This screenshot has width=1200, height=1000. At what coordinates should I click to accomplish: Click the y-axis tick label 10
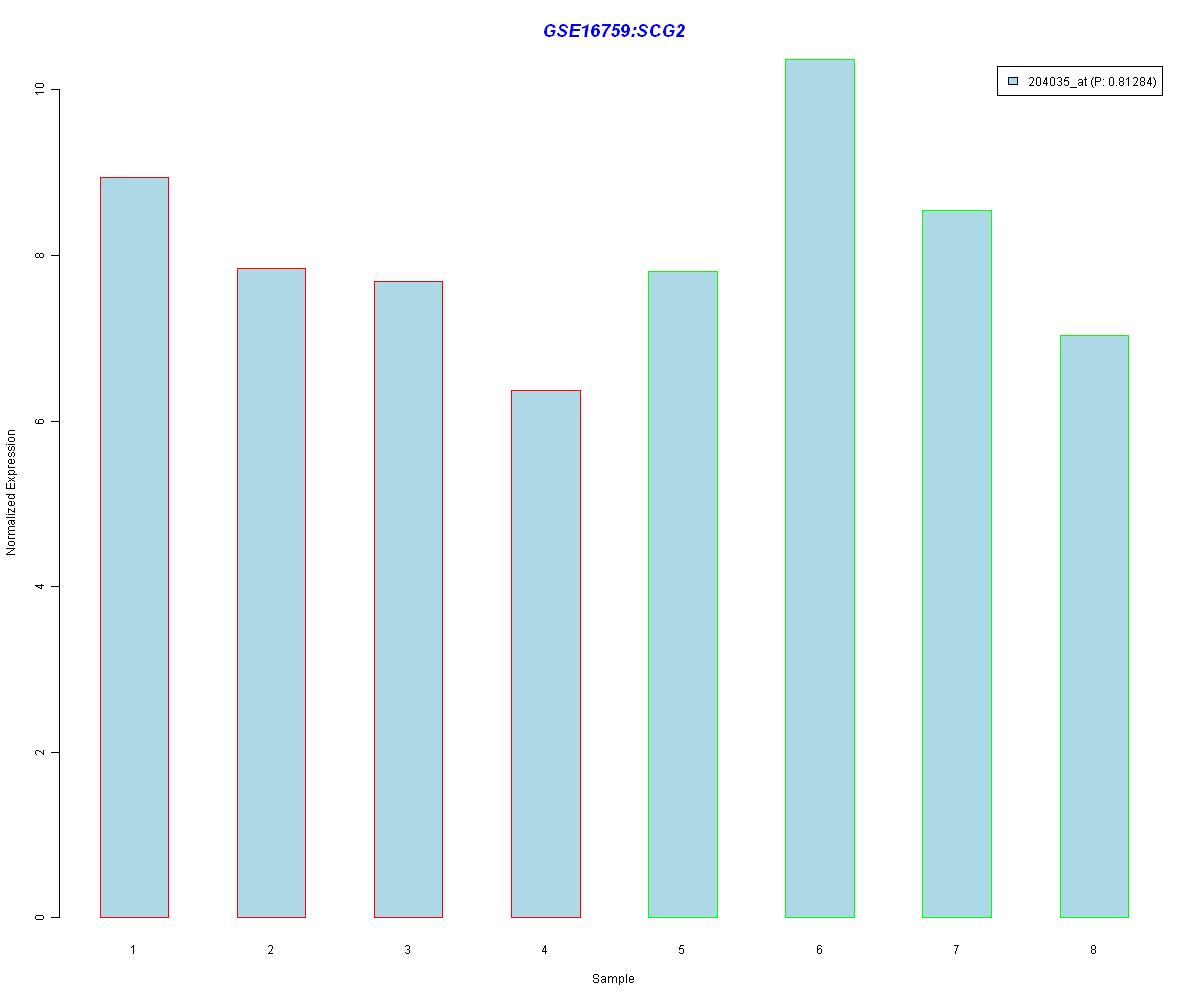(x=40, y=90)
